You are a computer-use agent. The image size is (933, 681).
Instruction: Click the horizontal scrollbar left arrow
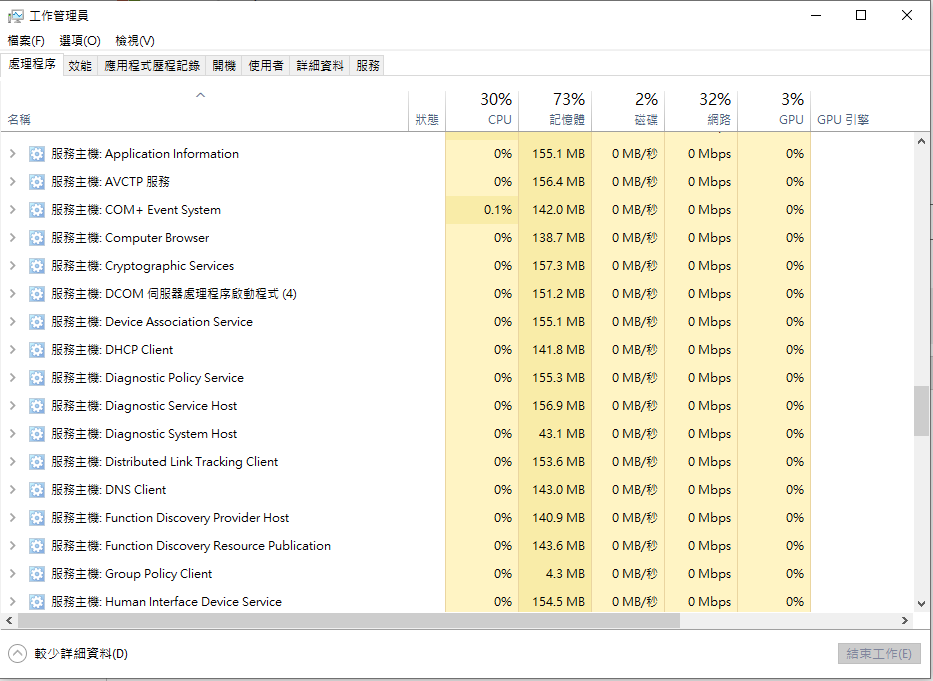coord(9,620)
